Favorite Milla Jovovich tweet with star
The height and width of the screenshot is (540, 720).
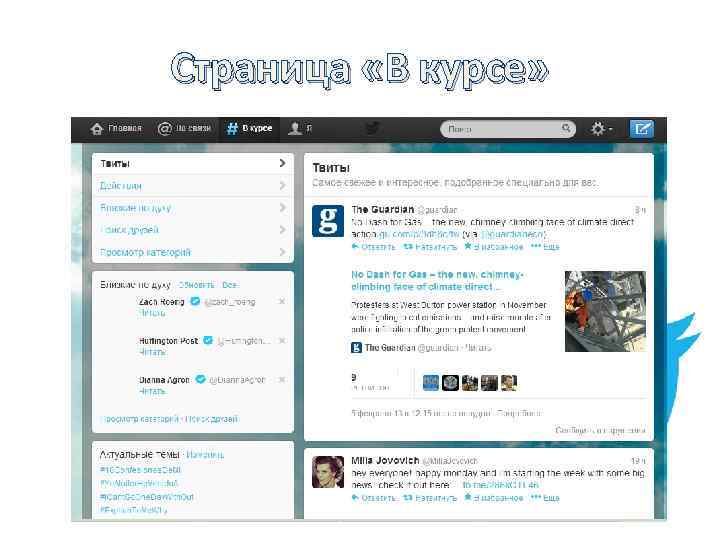tap(494, 498)
